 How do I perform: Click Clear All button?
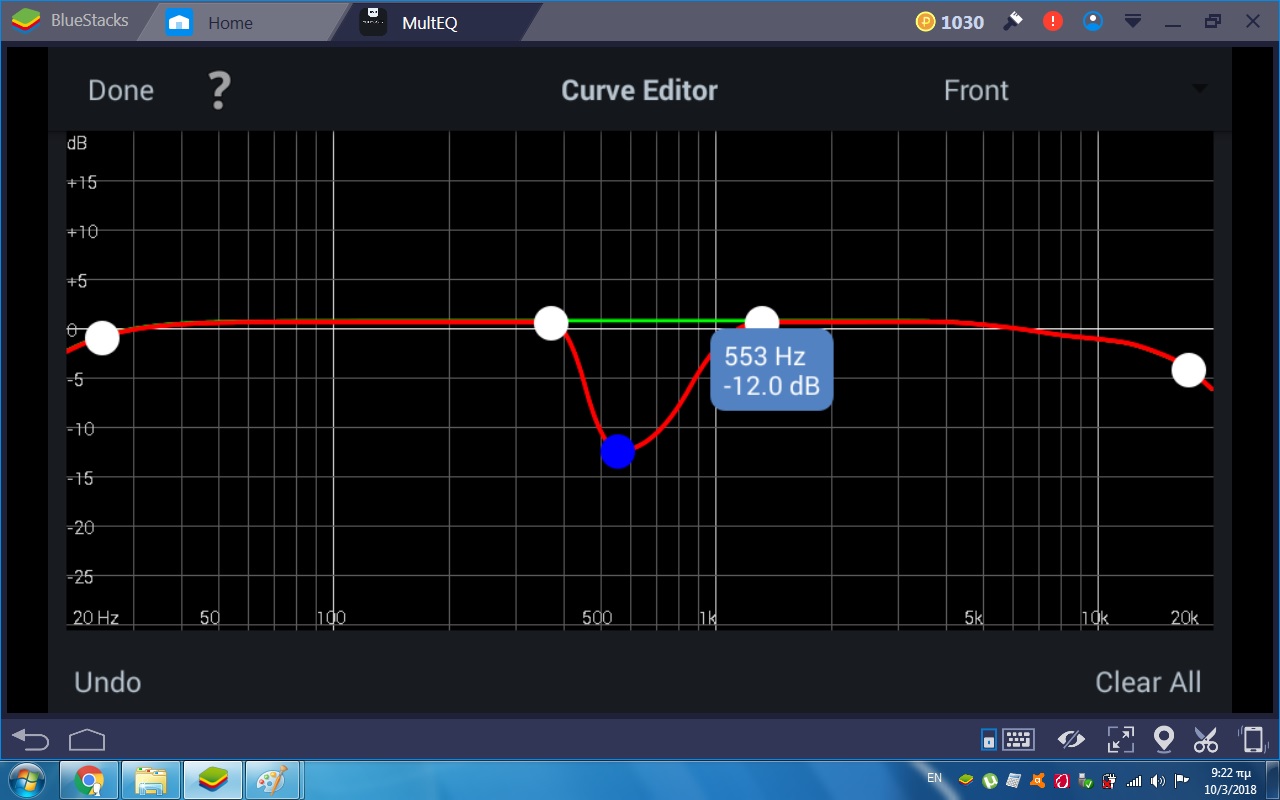1147,682
